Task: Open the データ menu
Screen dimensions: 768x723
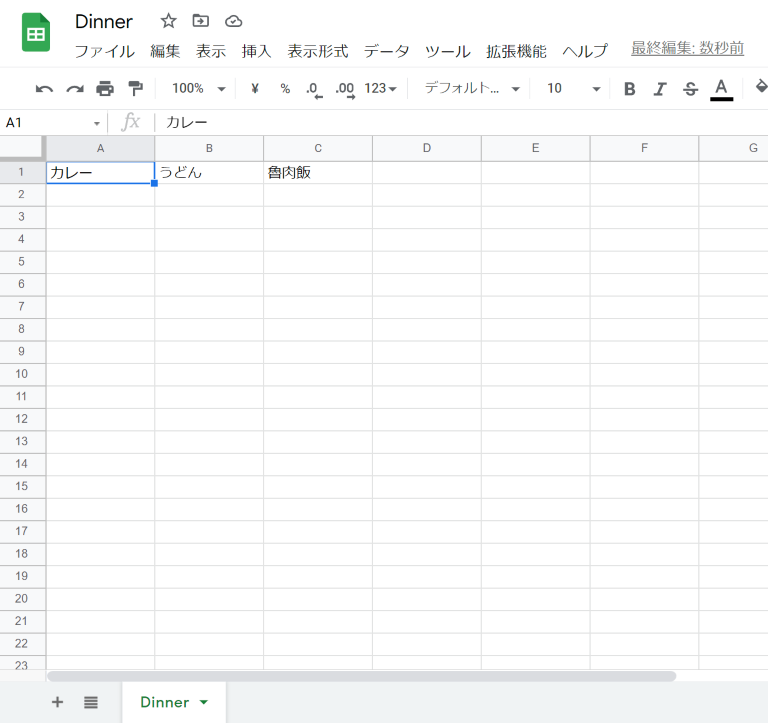Action: tap(386, 51)
